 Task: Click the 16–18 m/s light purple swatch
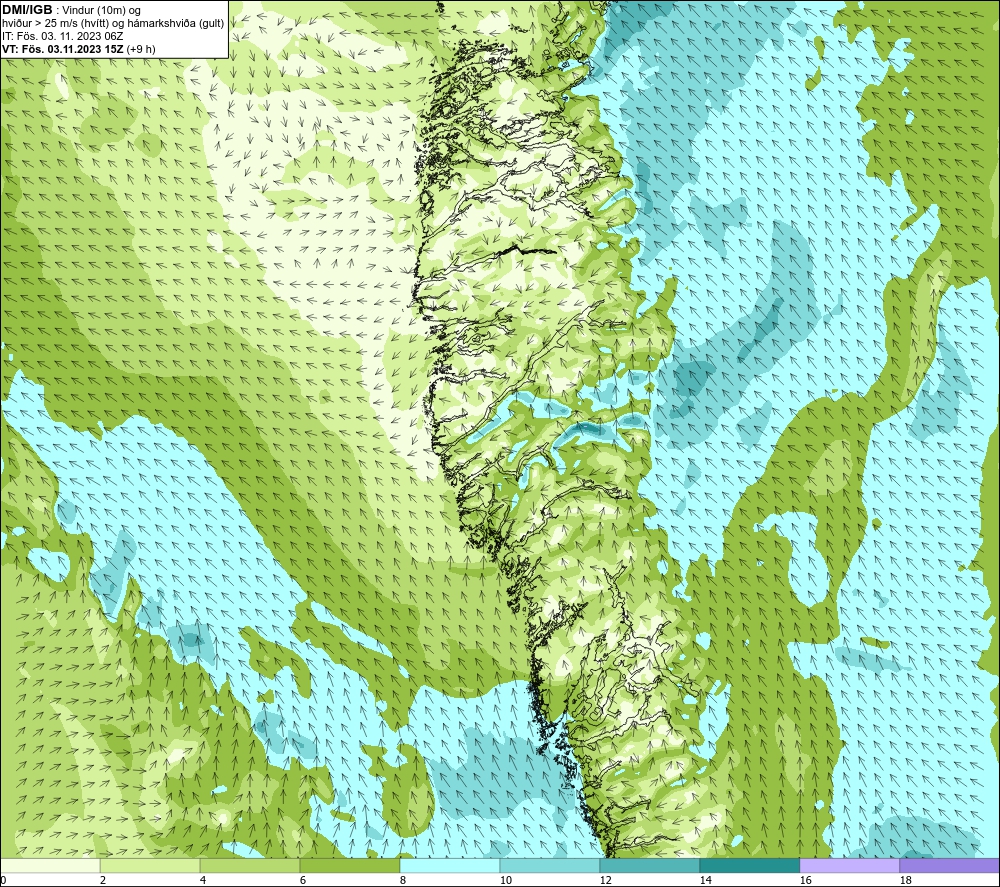point(849,865)
